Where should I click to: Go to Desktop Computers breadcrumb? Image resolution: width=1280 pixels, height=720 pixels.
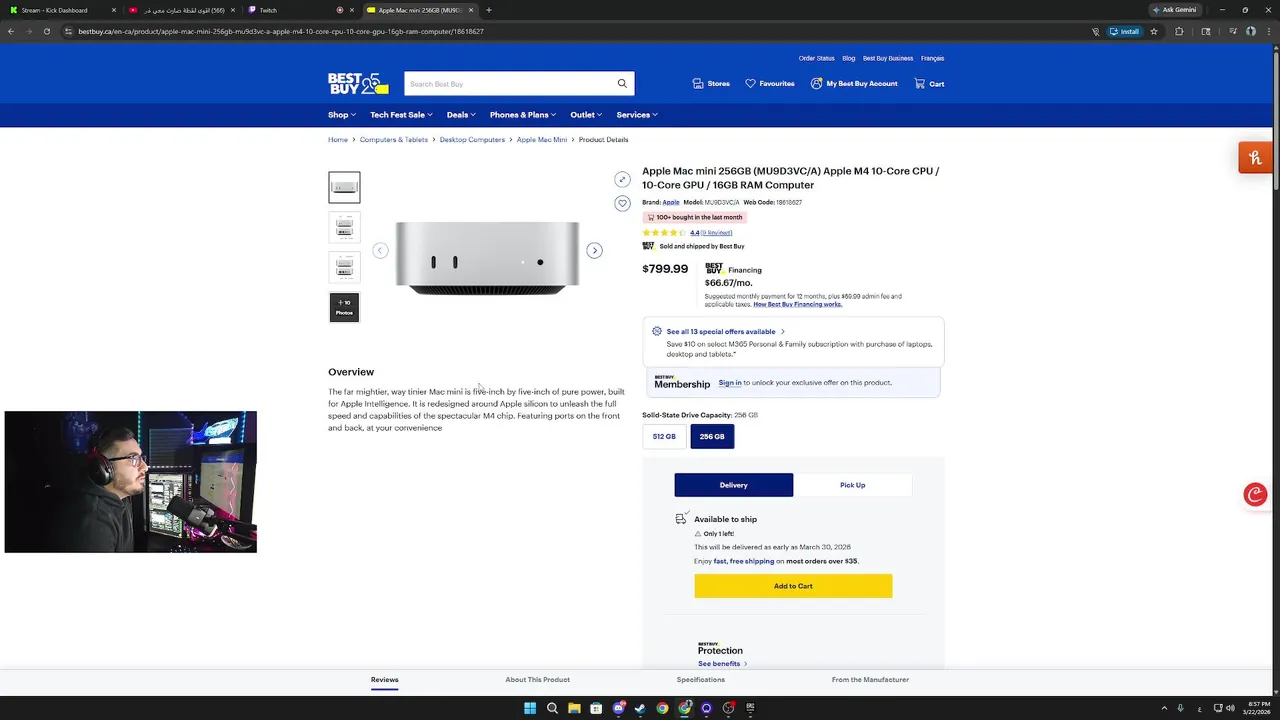click(x=472, y=140)
